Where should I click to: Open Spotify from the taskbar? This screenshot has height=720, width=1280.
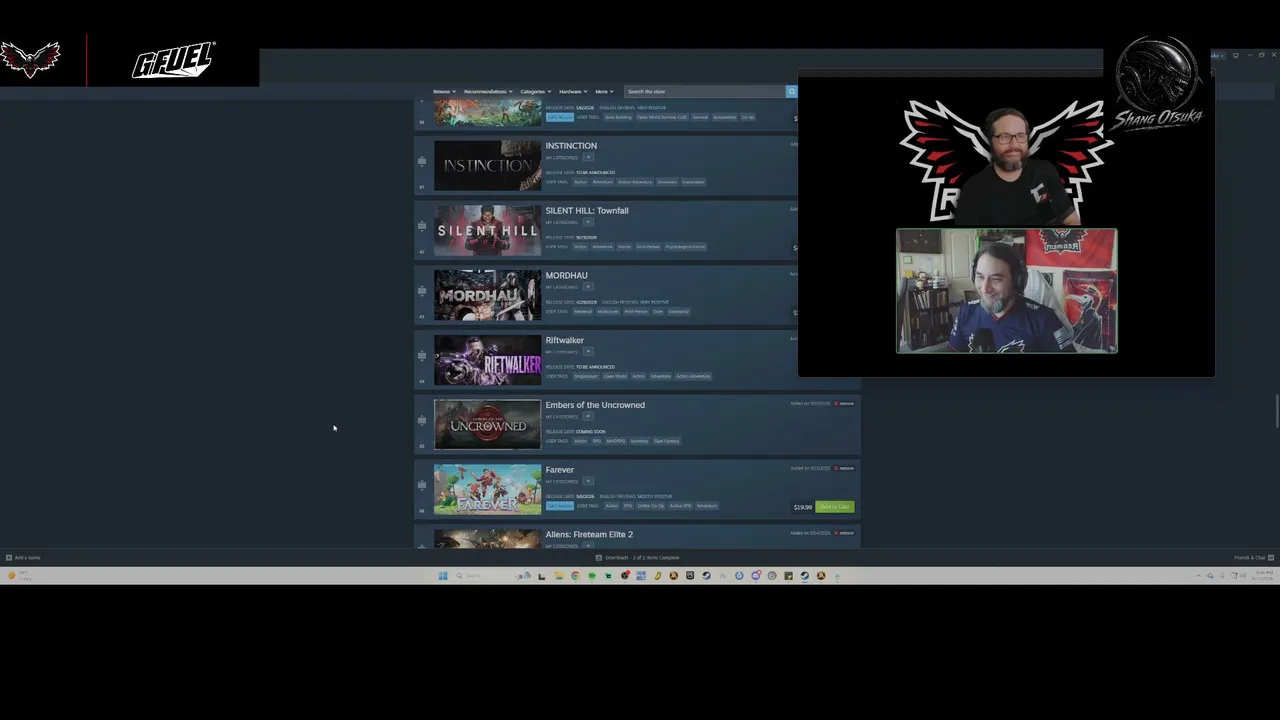pos(591,576)
